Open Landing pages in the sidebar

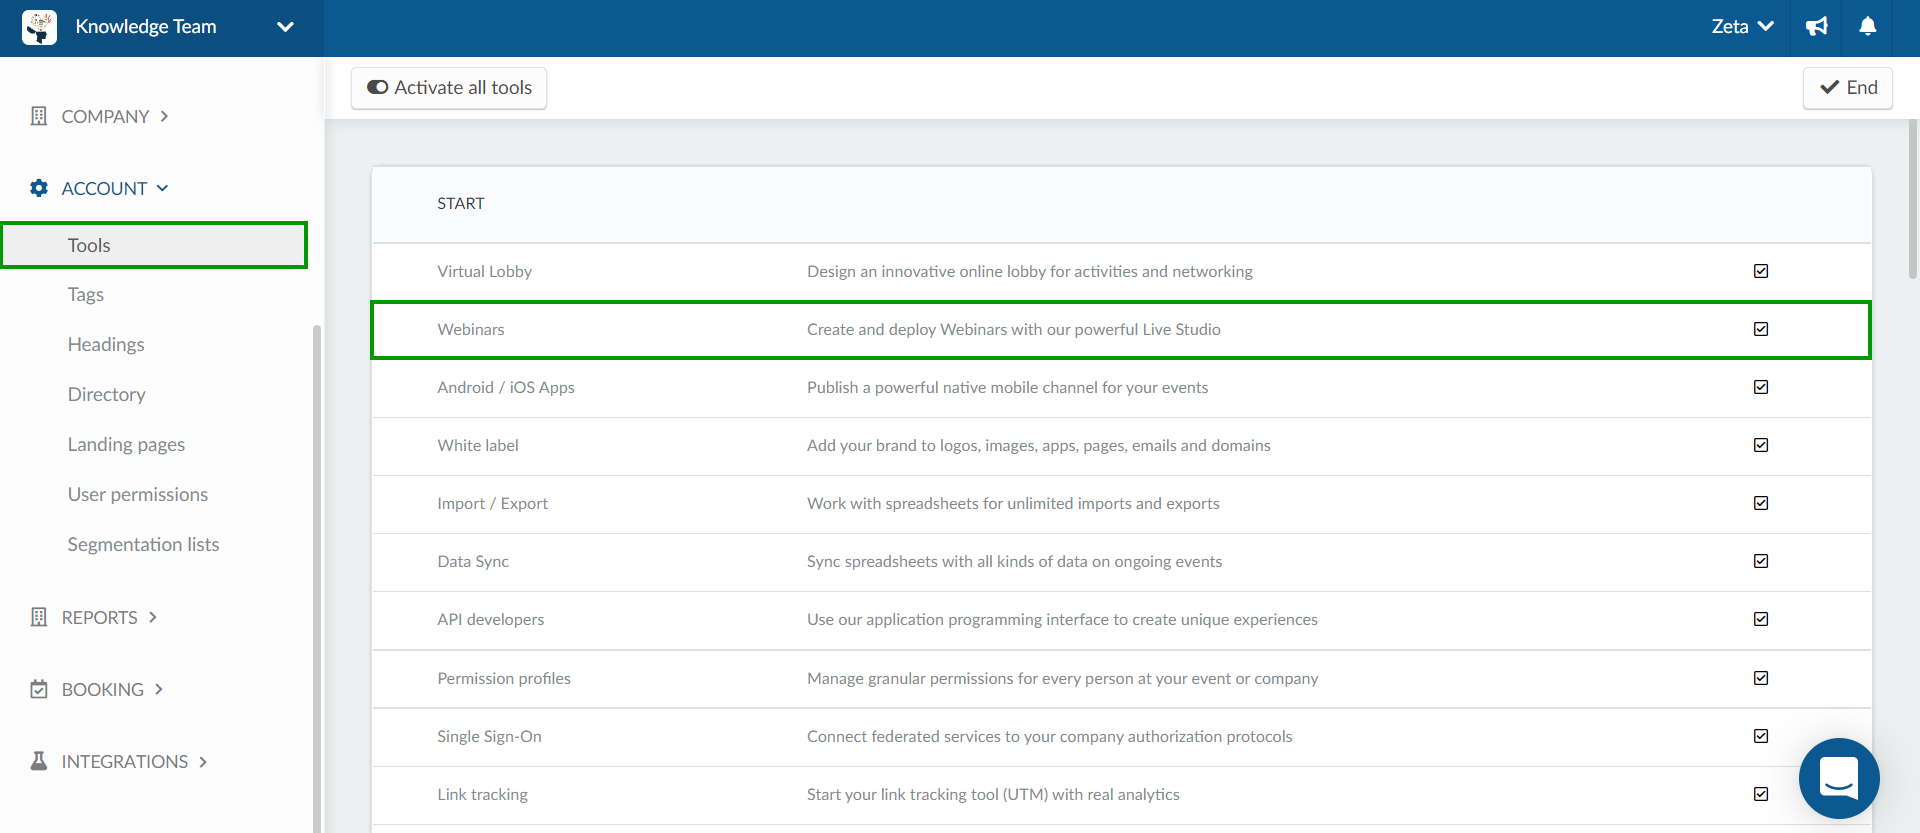pyautogui.click(x=126, y=444)
